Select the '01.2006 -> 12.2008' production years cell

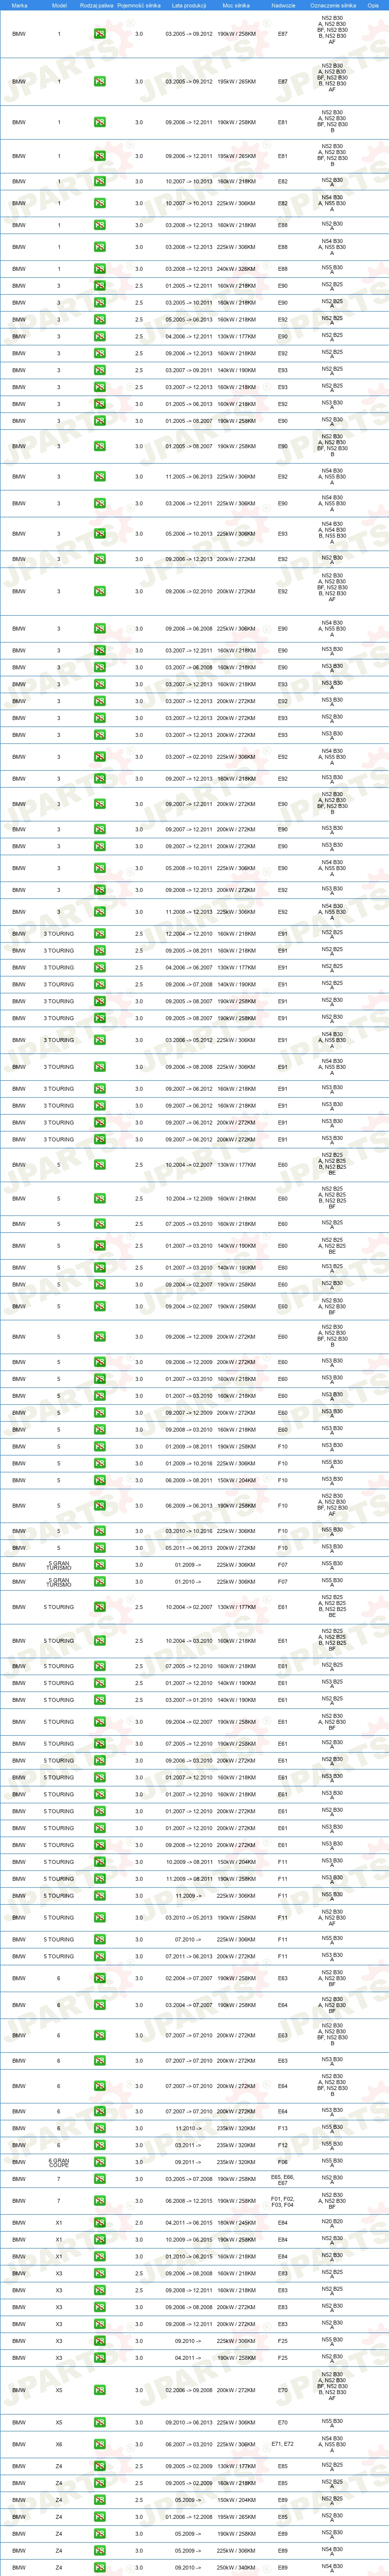189,2516
